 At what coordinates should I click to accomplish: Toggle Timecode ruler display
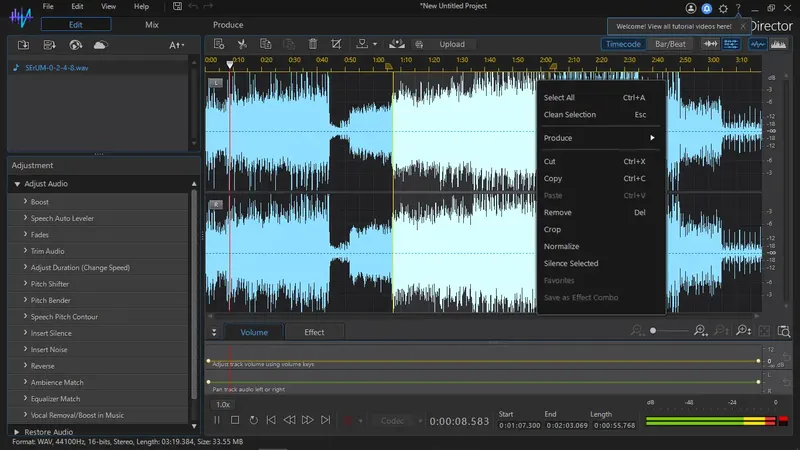tap(623, 44)
